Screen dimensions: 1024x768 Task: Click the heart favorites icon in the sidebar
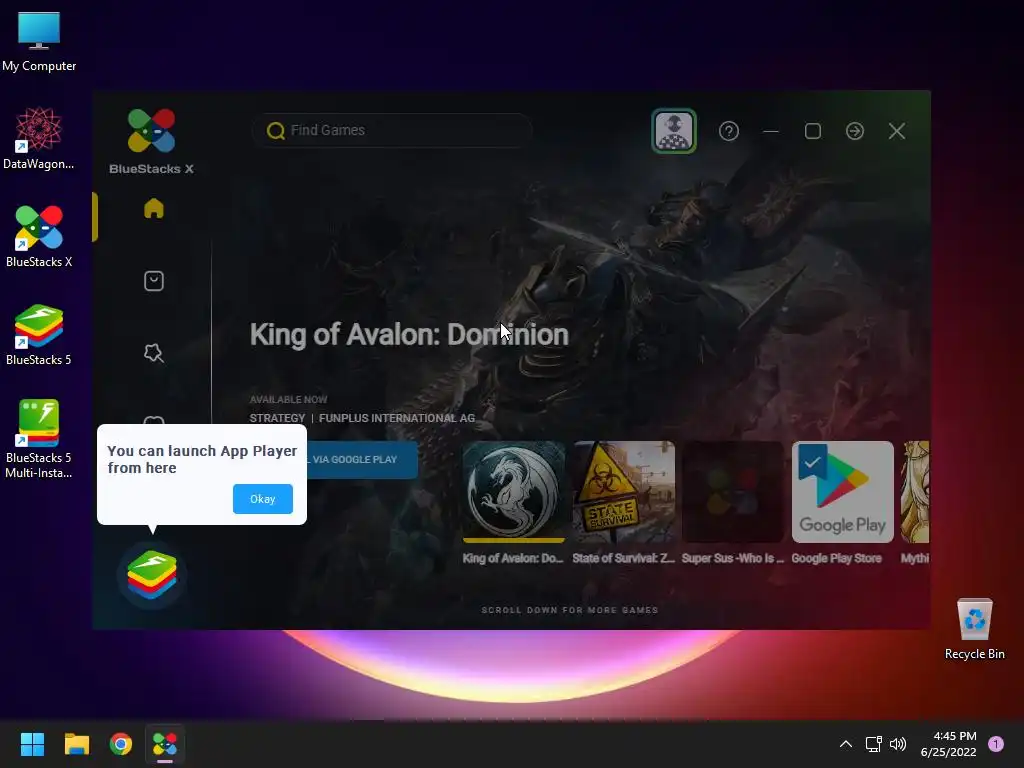pyautogui.click(x=153, y=421)
